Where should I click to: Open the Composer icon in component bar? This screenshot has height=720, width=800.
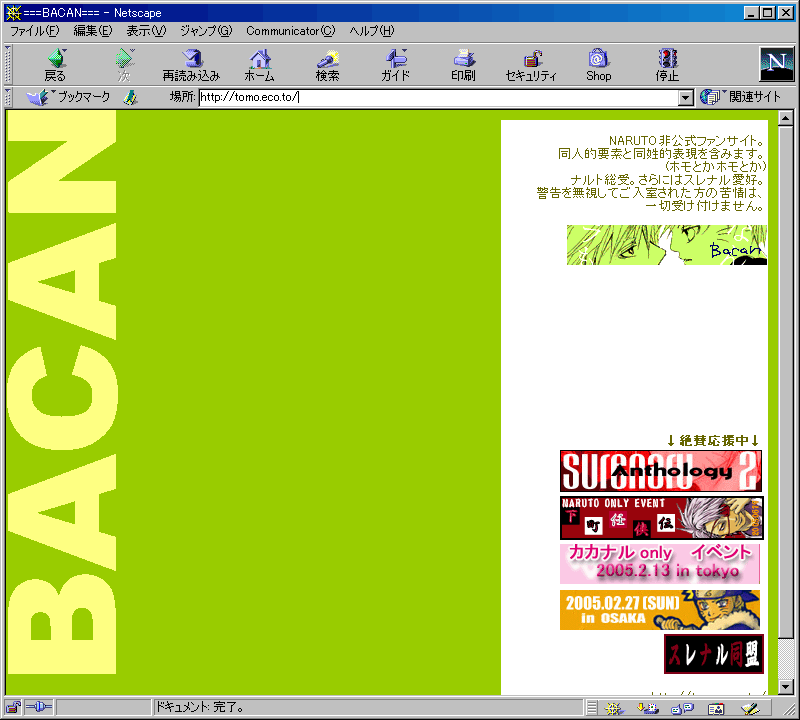point(751,708)
